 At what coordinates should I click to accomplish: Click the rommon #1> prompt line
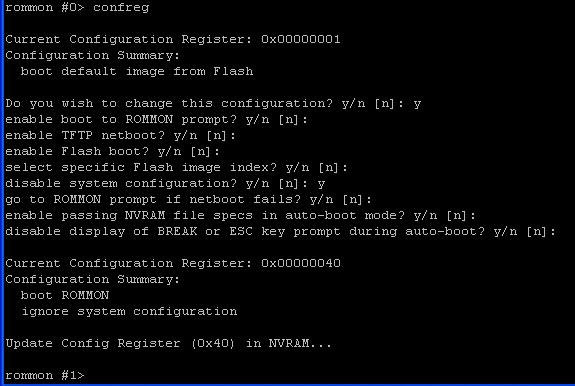pyautogui.click(x=45, y=375)
